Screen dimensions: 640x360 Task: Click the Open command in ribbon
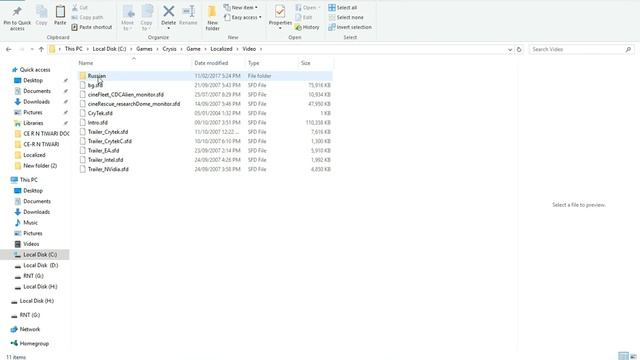(307, 8)
